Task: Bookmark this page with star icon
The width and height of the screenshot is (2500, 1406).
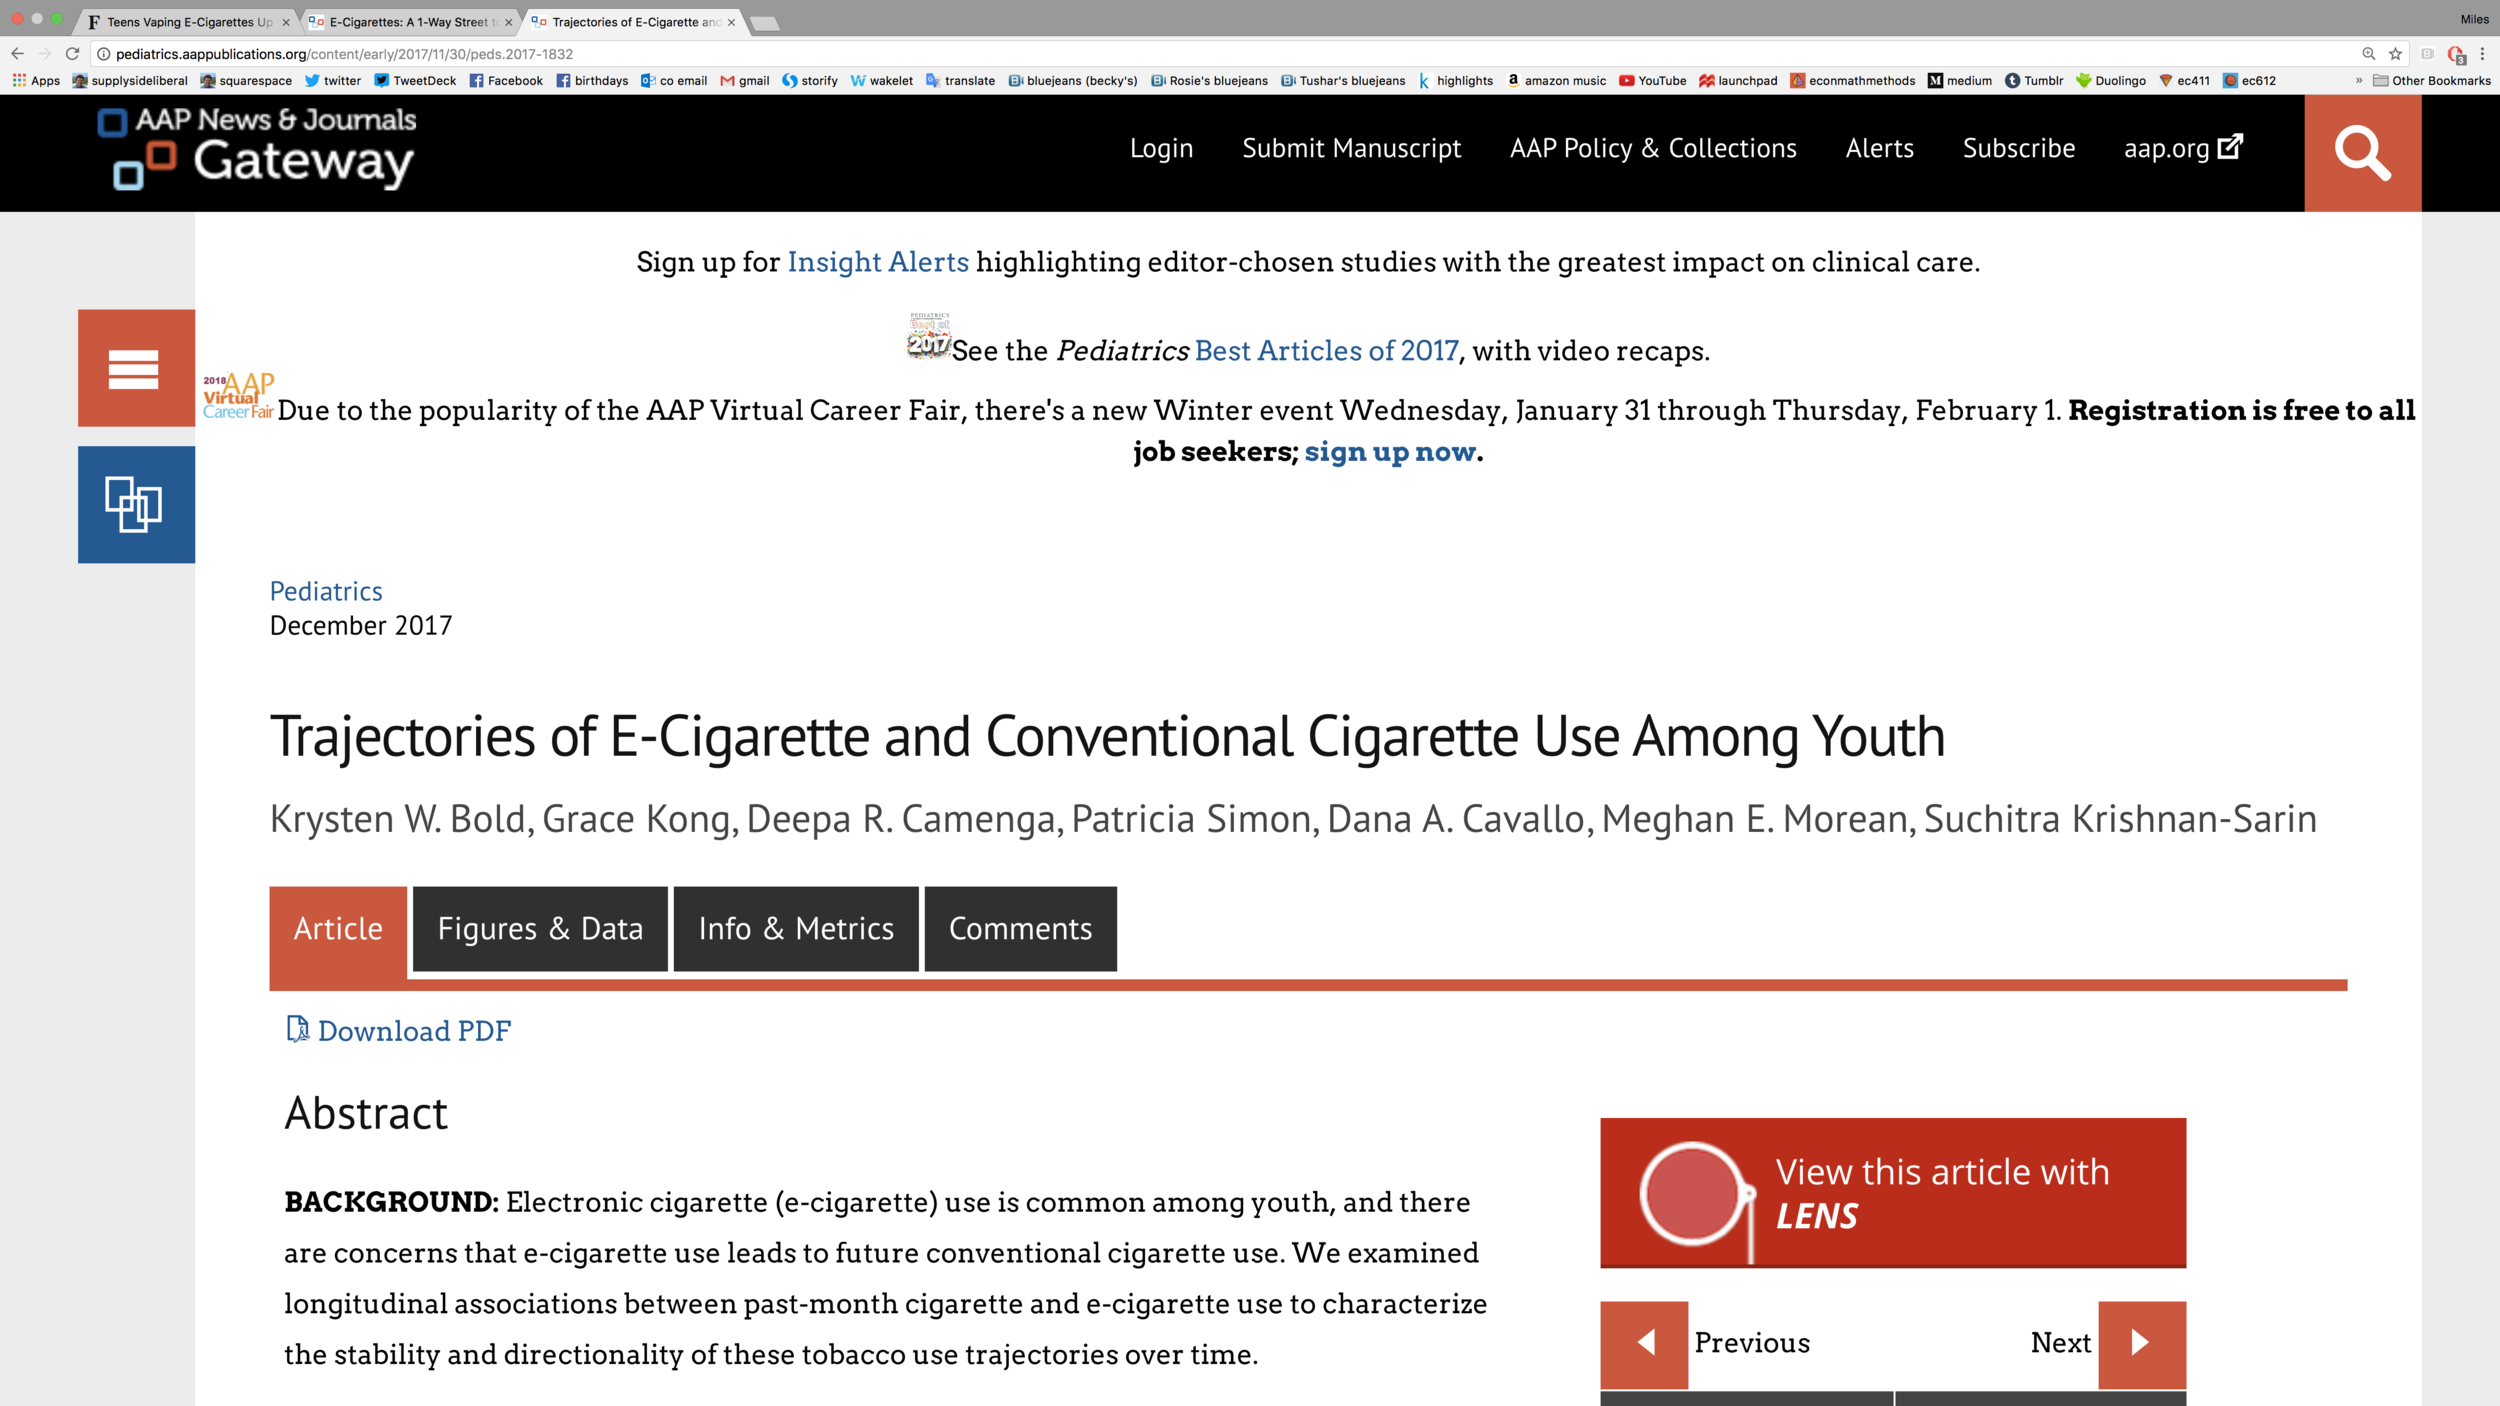Action: (2395, 54)
